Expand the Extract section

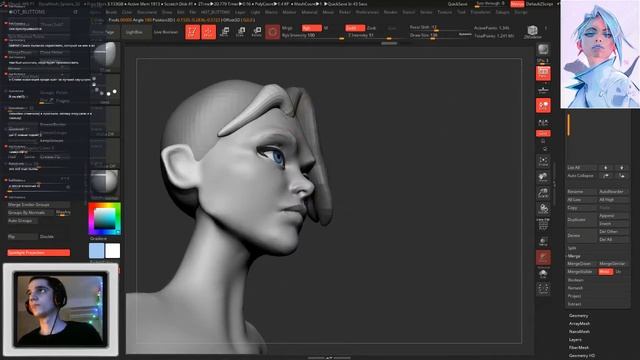click(x=574, y=304)
